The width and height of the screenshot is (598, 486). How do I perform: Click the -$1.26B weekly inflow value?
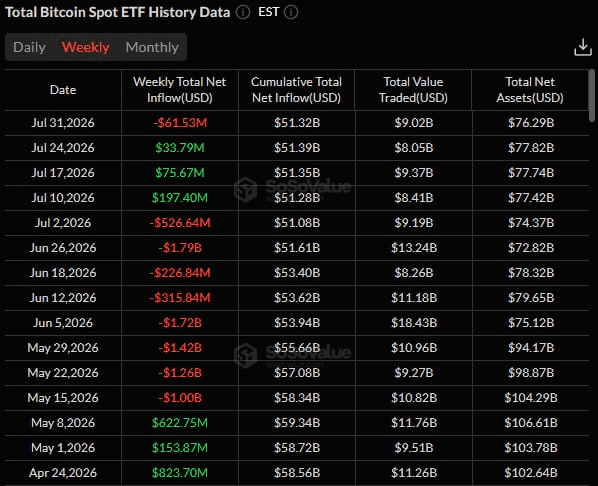tap(180, 373)
